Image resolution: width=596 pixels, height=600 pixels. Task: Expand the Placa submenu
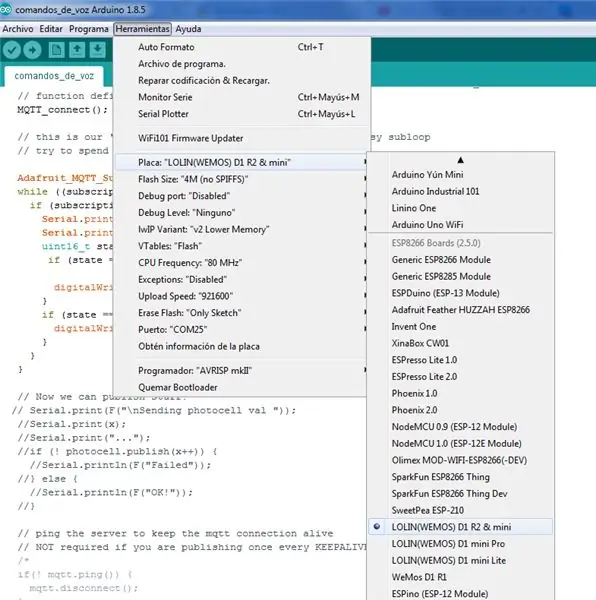tap(241, 163)
